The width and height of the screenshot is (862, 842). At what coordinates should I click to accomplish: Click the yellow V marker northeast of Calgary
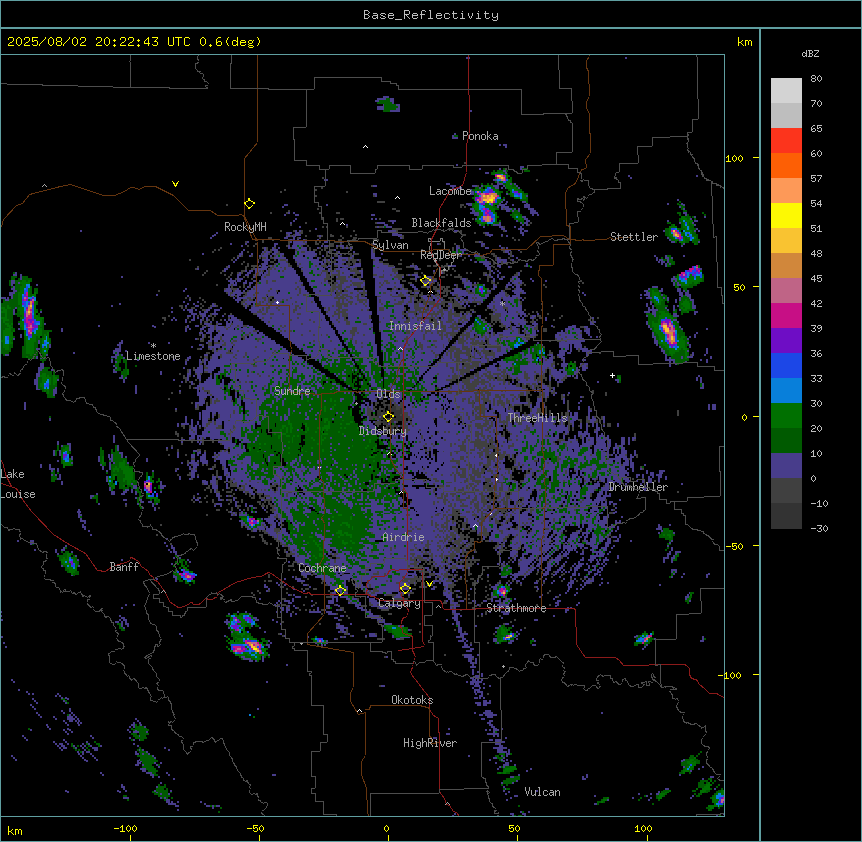pyautogui.click(x=429, y=584)
